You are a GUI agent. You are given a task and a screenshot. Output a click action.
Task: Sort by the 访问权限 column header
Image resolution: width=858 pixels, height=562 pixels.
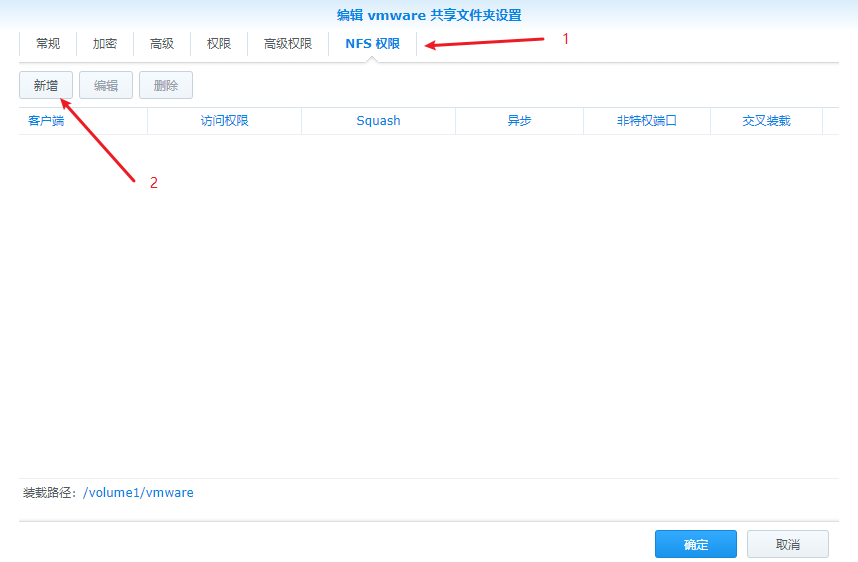(224, 121)
